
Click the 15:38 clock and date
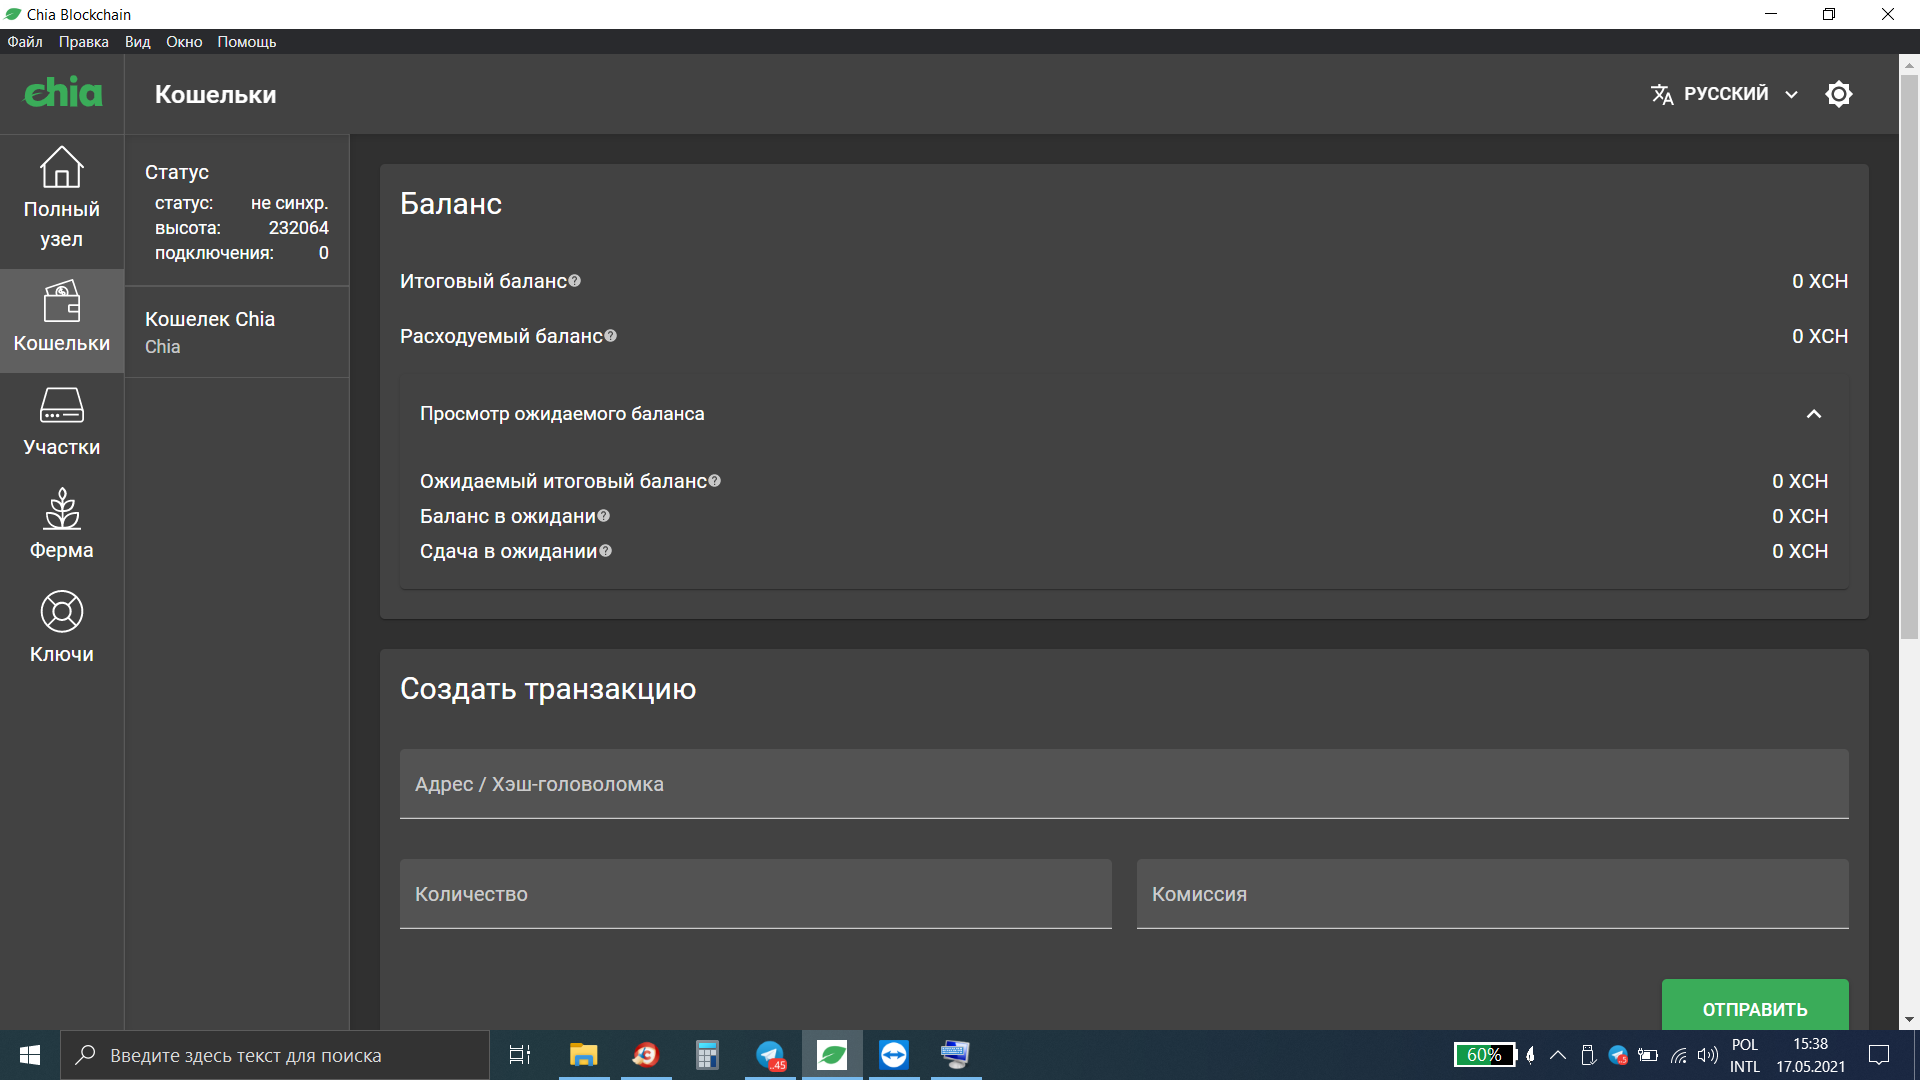[x=1811, y=1055]
